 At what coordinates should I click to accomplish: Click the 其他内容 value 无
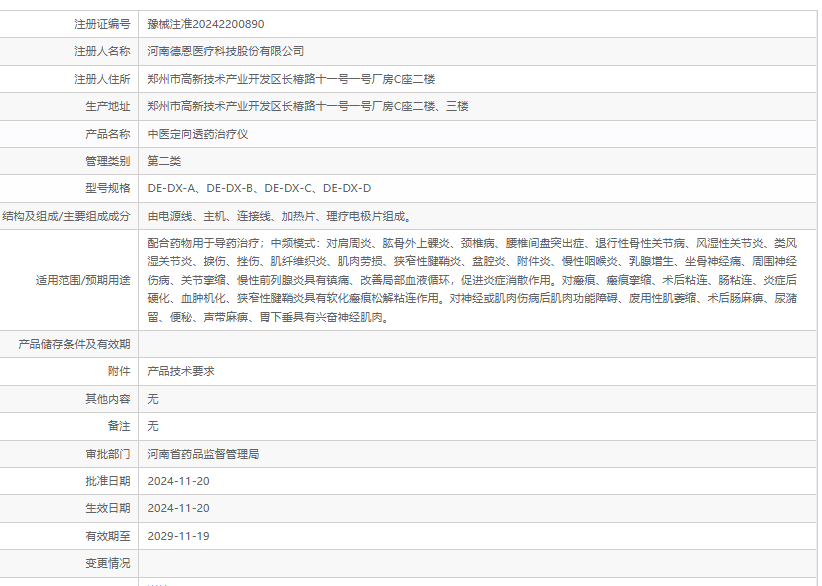coord(153,399)
